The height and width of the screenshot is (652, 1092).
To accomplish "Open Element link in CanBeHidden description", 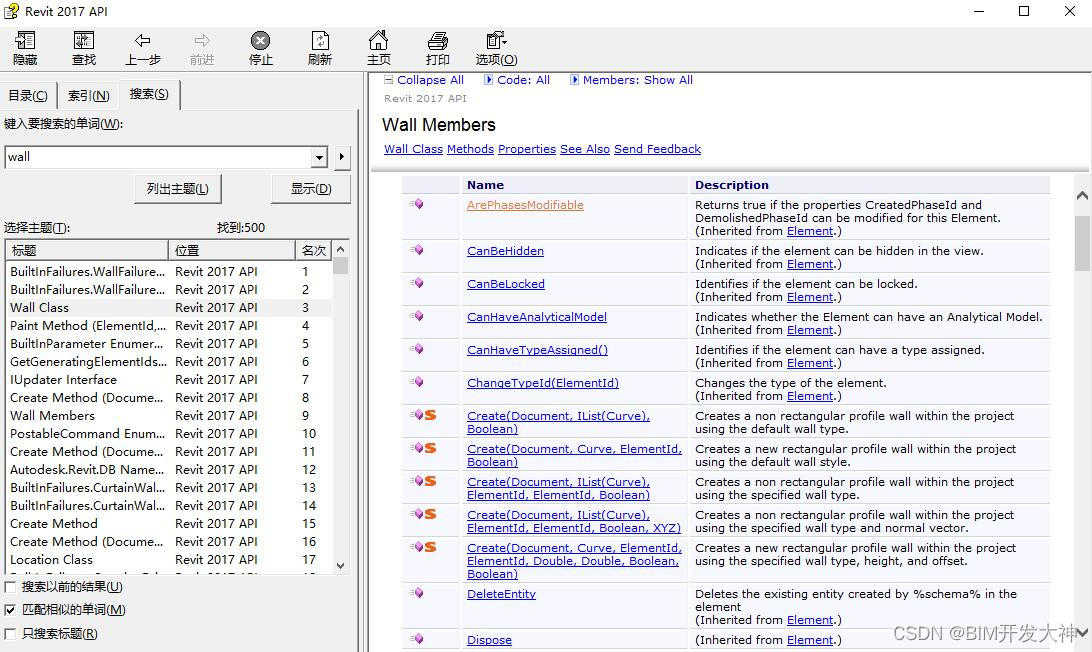I will [x=810, y=264].
